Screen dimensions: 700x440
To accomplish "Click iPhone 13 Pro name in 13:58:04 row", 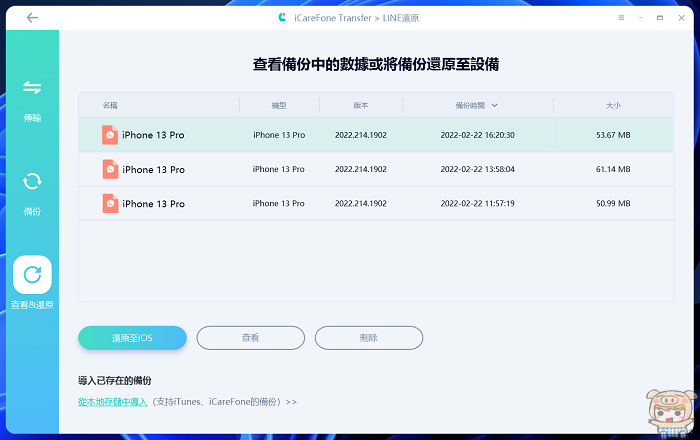I will point(153,170).
